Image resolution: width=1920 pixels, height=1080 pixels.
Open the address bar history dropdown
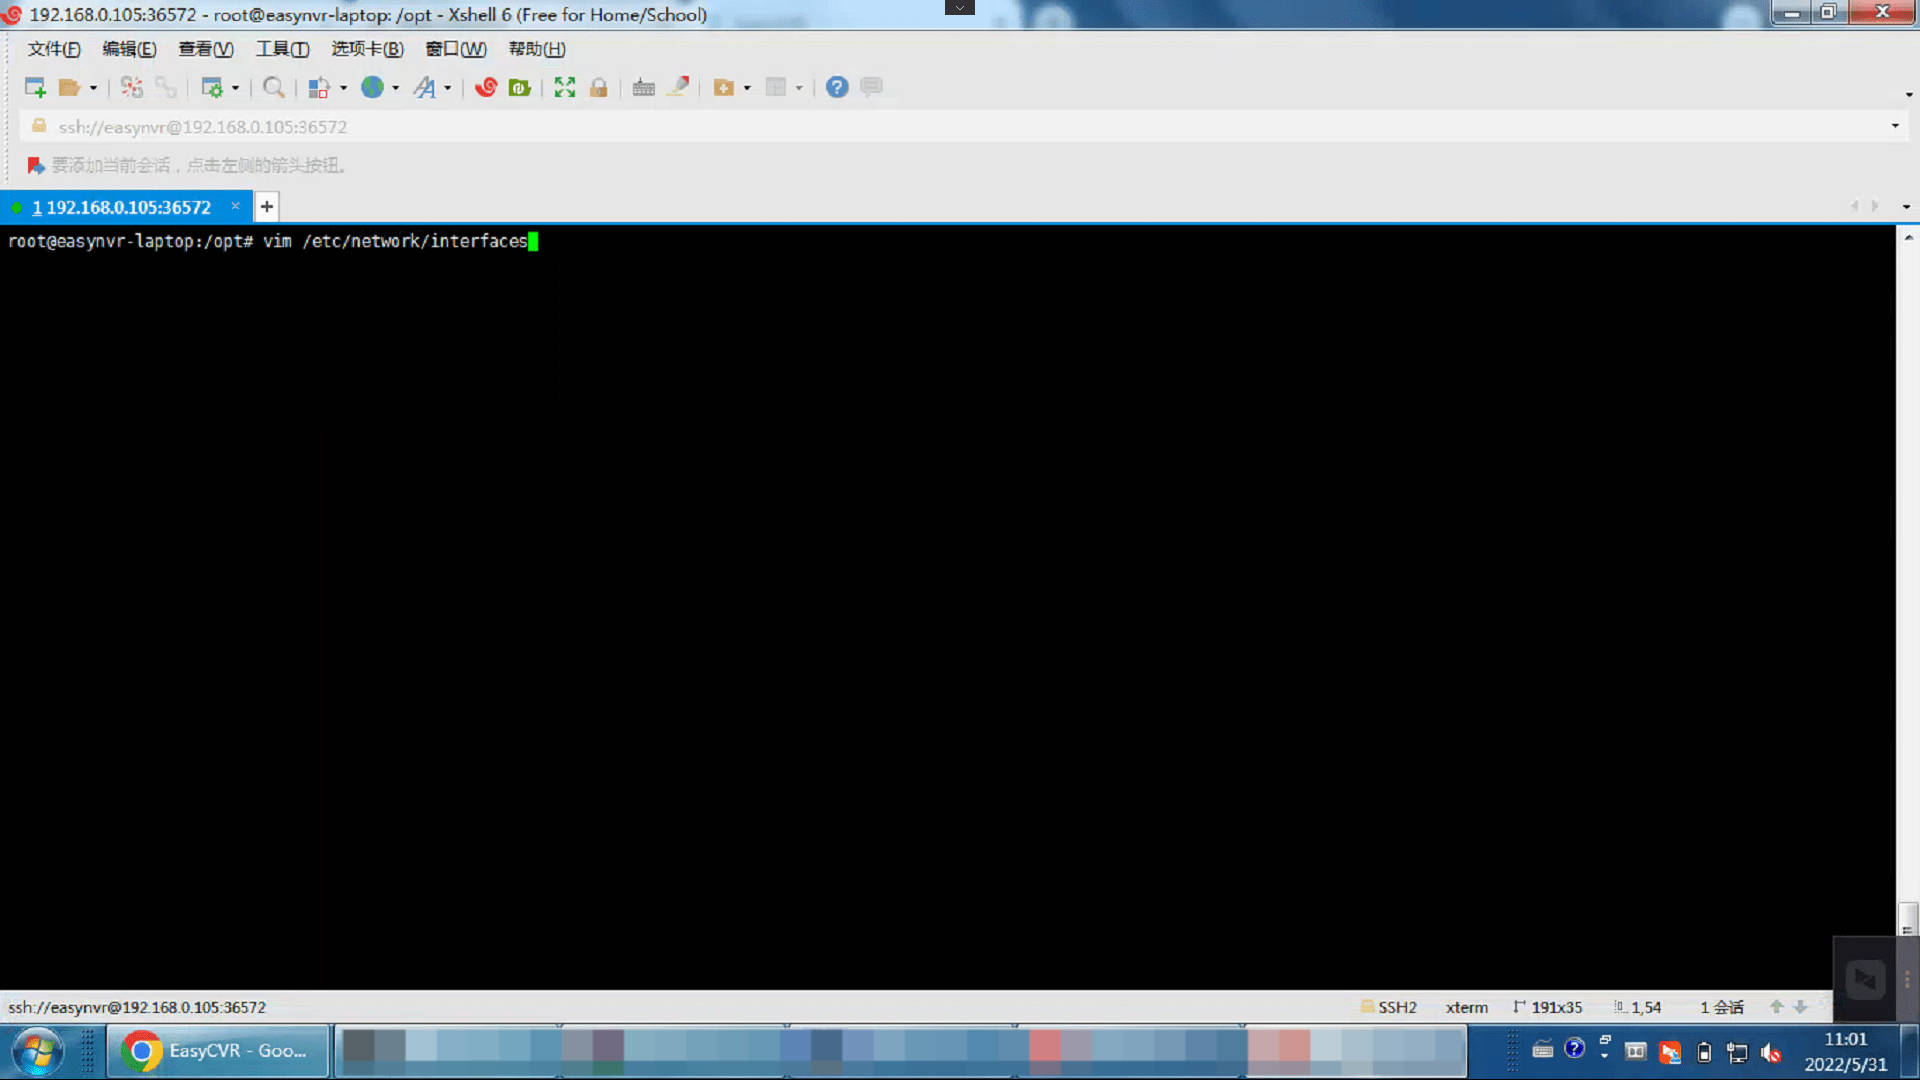(1894, 126)
